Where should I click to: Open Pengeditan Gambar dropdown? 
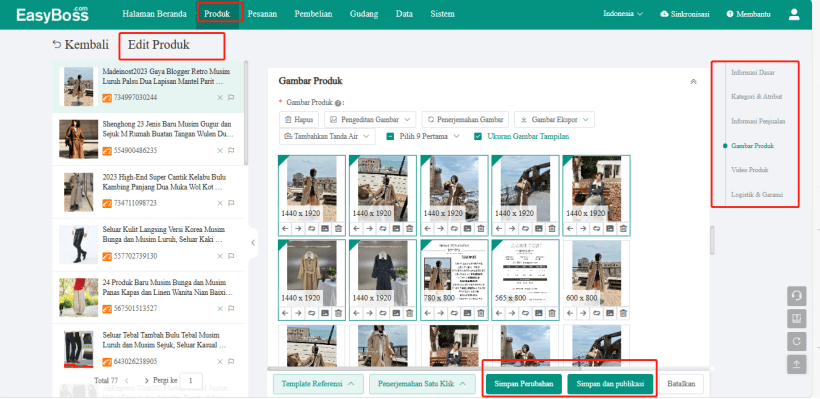370,119
